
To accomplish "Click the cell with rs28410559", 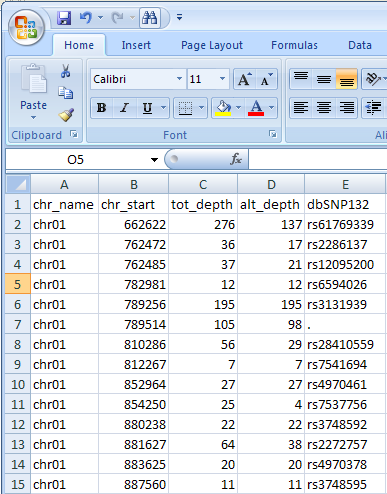I will pos(345,344).
